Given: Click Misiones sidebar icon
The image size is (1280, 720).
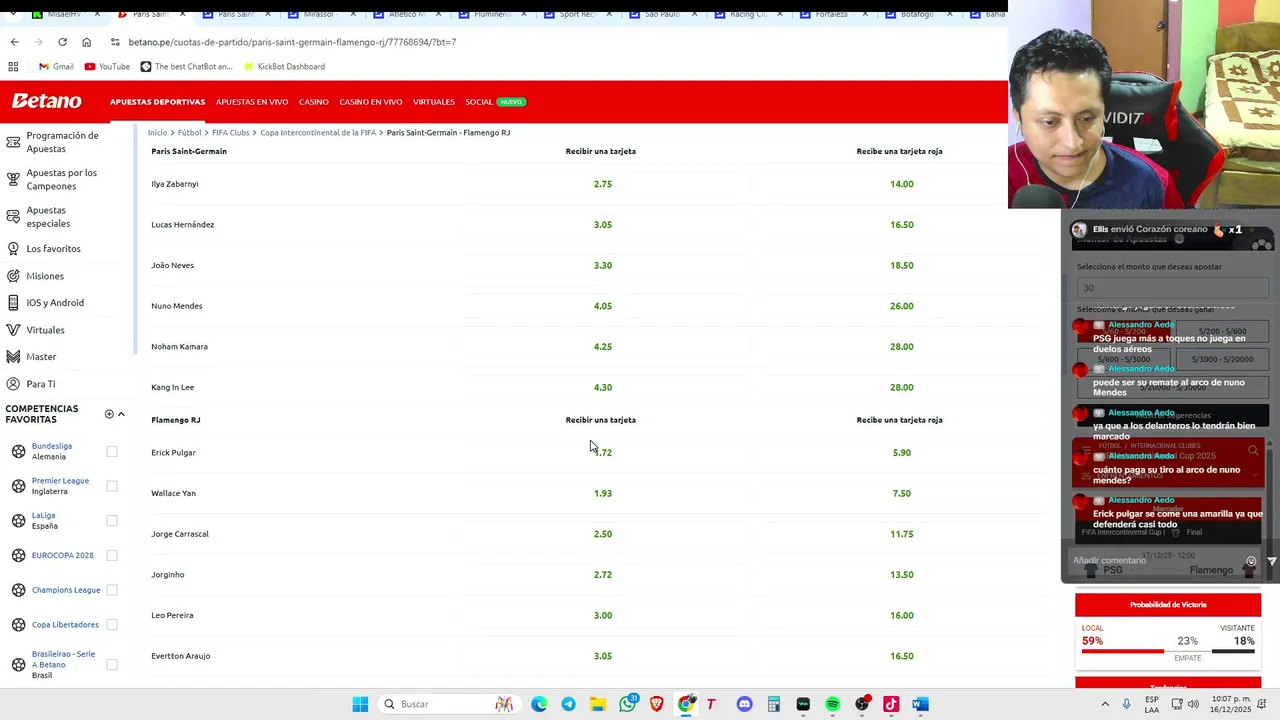Looking at the screenshot, I should (x=13, y=276).
